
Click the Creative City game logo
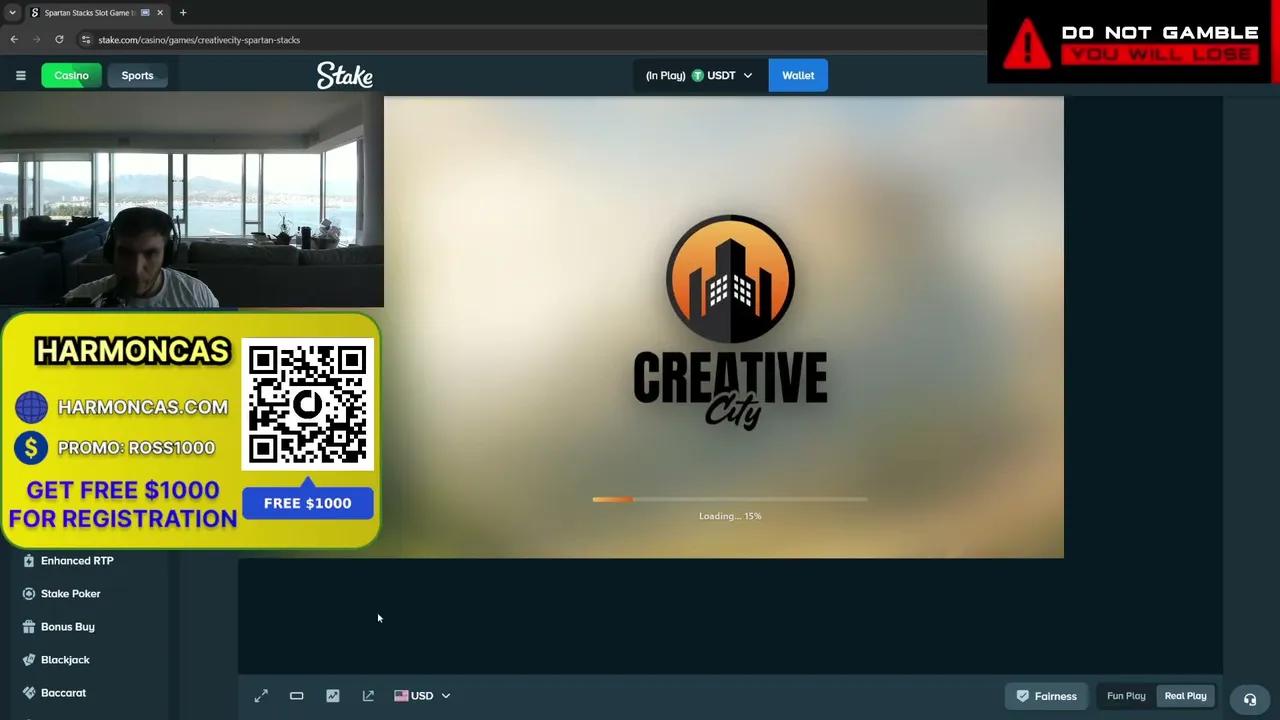pyautogui.click(x=730, y=322)
